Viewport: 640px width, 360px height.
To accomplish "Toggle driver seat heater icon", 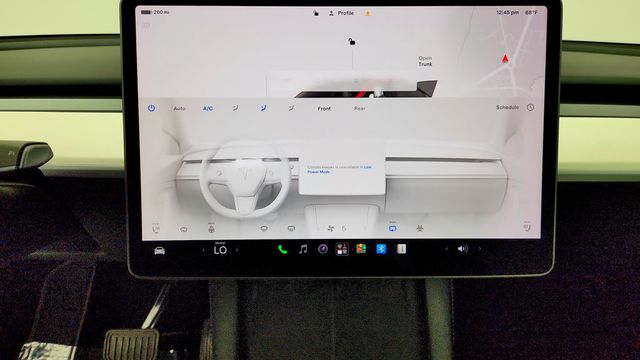I will click(x=156, y=228).
